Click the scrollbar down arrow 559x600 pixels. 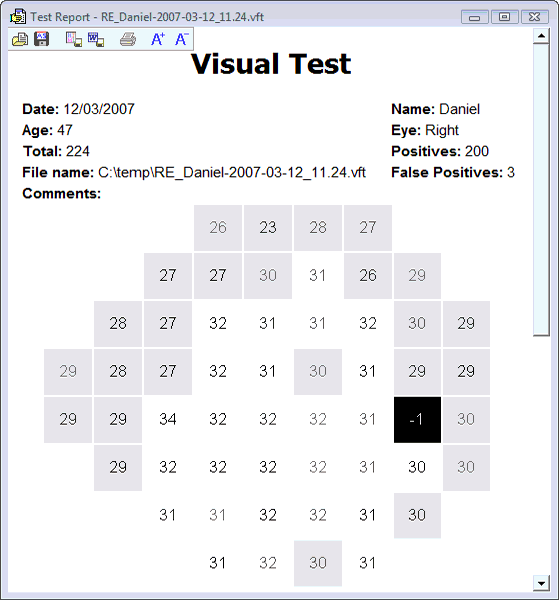tap(541, 583)
